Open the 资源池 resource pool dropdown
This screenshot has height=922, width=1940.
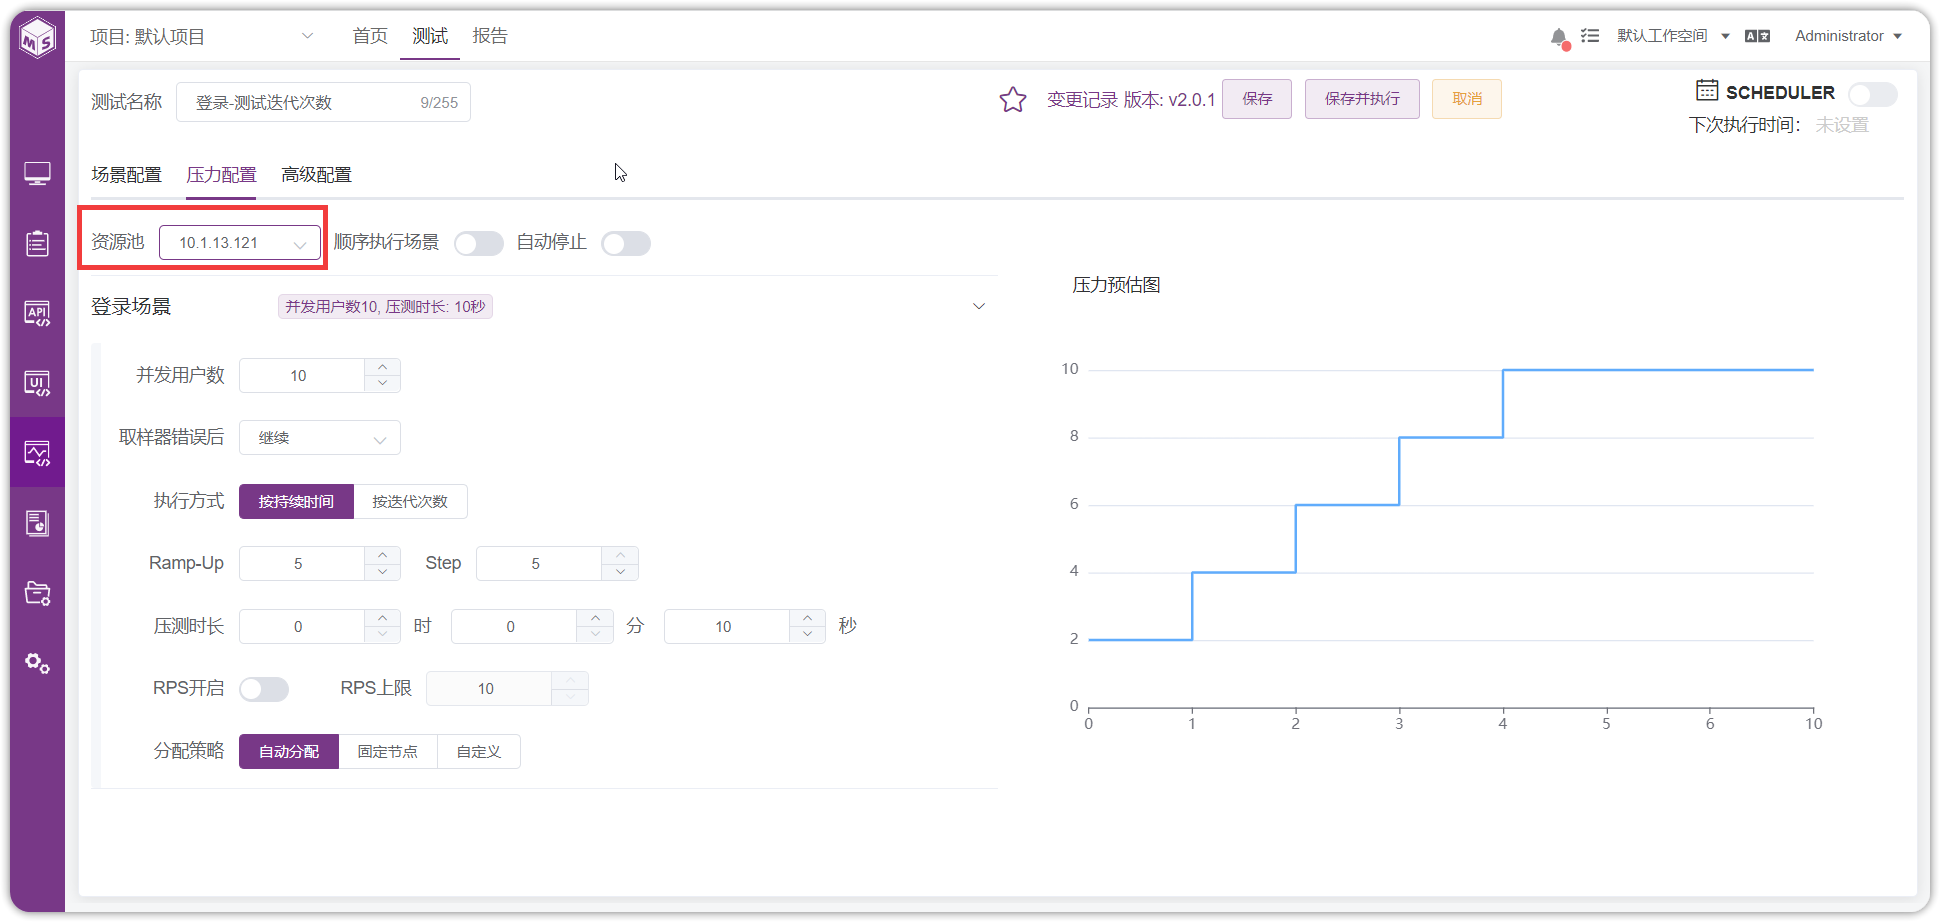point(240,243)
